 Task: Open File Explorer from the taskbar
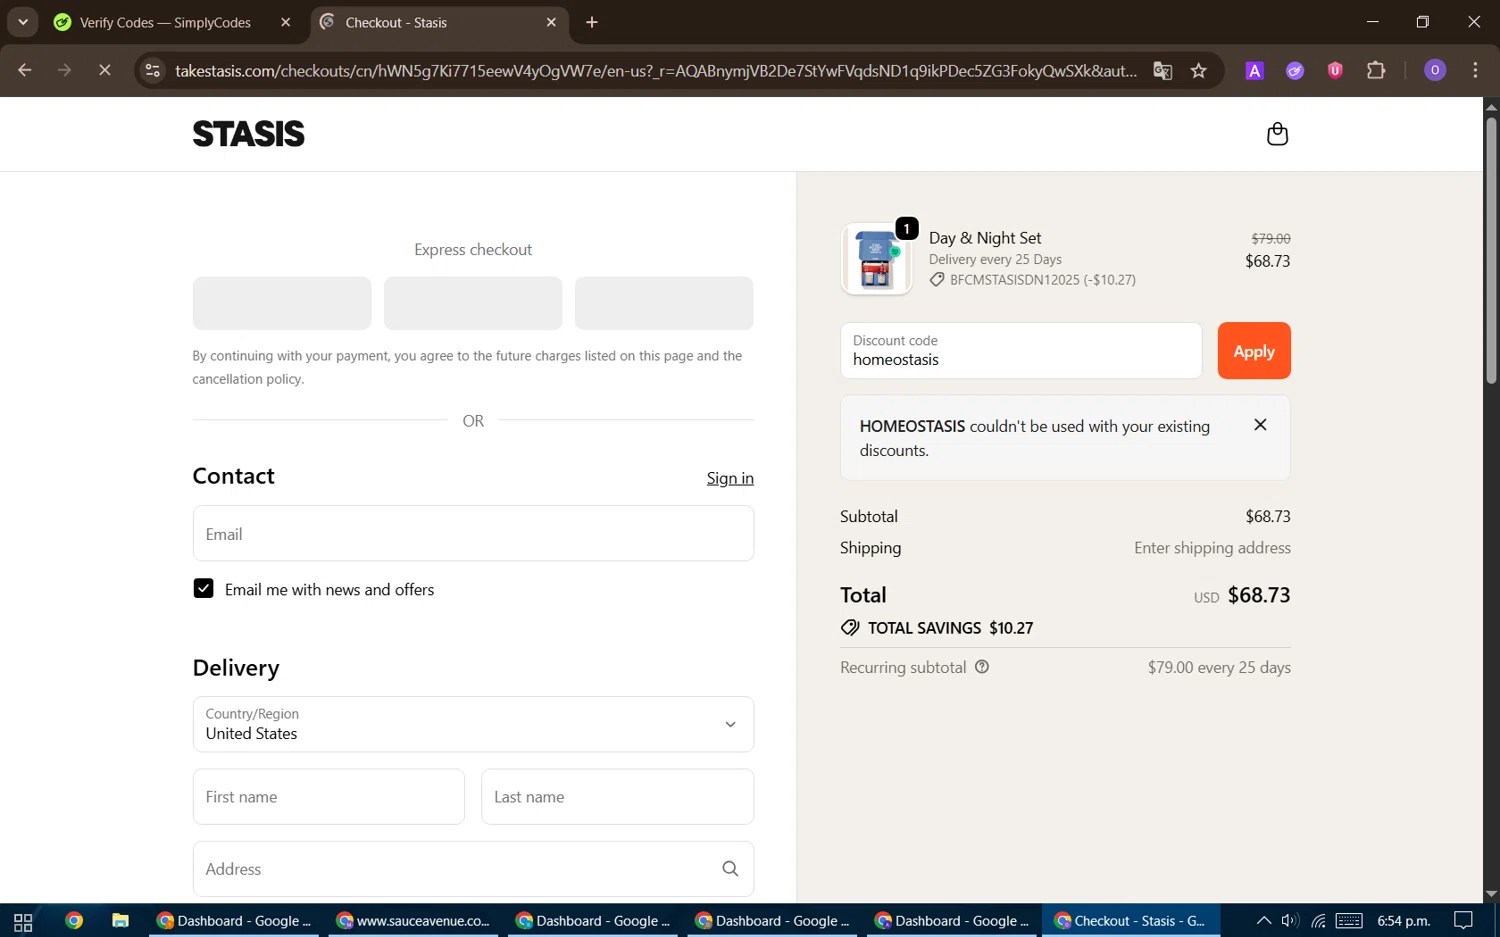tap(120, 921)
